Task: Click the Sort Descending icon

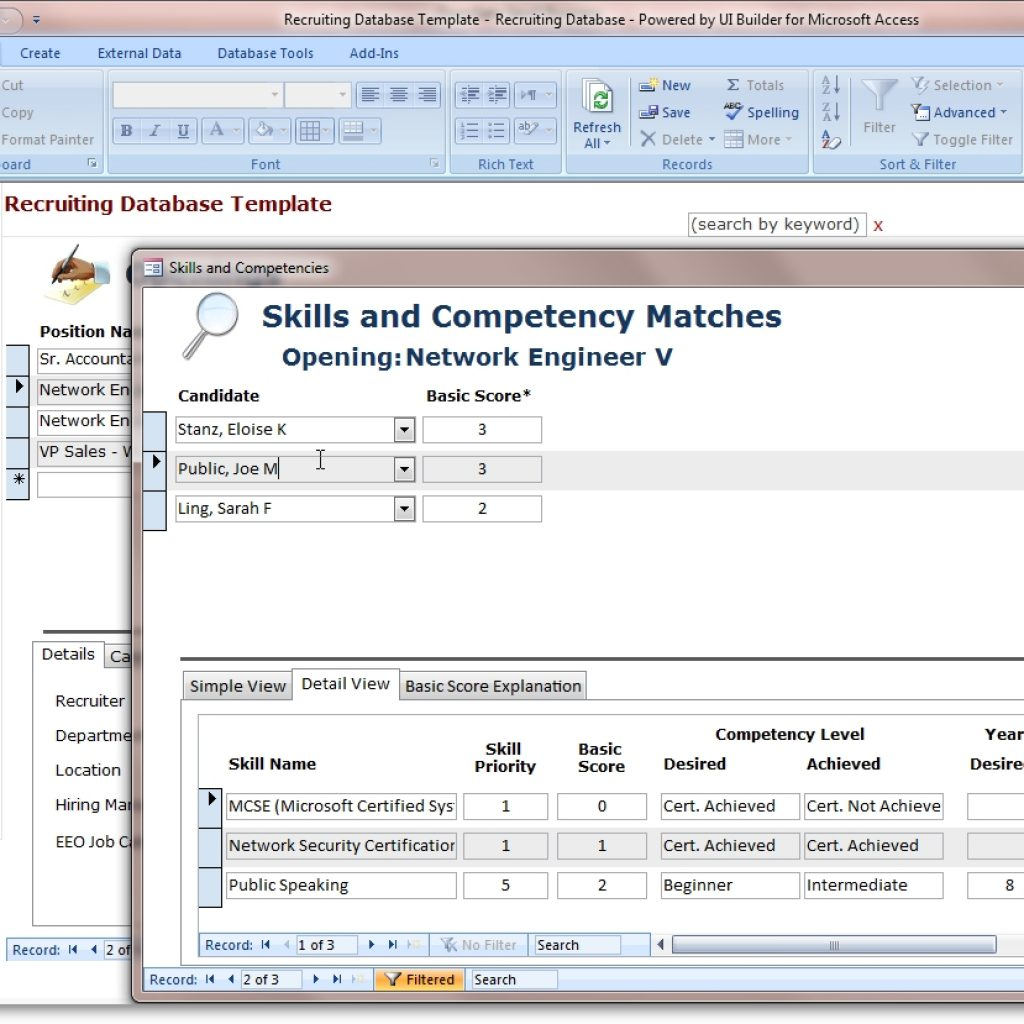Action: pyautogui.click(x=830, y=113)
